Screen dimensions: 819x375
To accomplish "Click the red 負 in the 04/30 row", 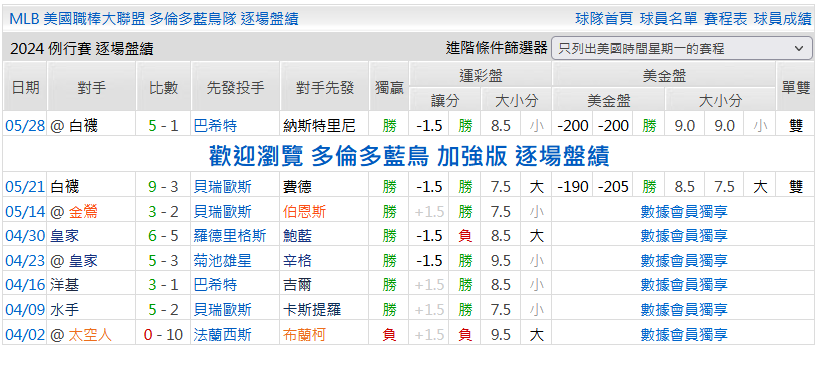I will coord(465,236).
